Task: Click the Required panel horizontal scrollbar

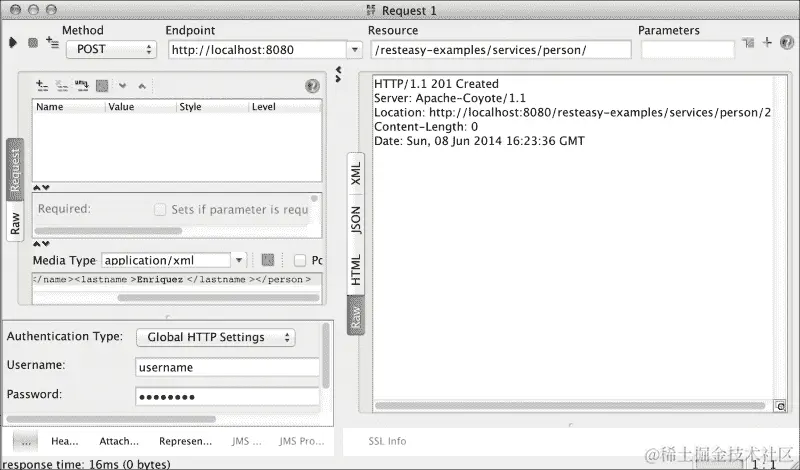Action: click(x=108, y=231)
